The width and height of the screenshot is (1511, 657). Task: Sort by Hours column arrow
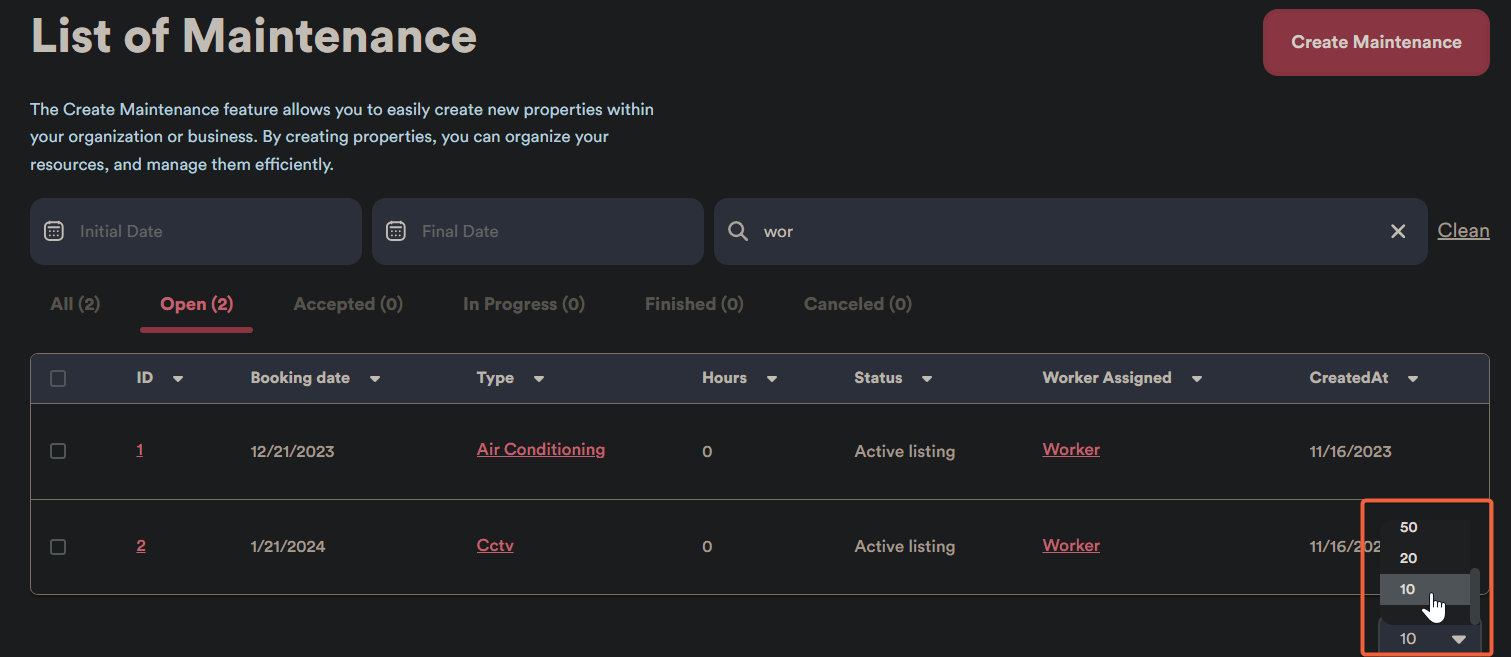[x=772, y=379]
